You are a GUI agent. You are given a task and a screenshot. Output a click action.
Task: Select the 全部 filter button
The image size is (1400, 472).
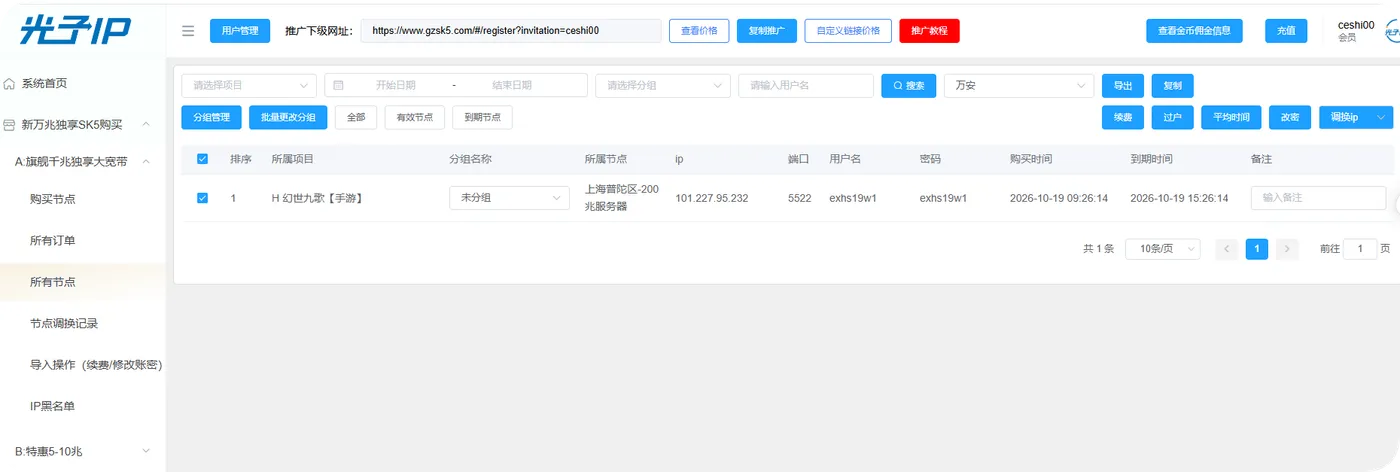(x=356, y=117)
